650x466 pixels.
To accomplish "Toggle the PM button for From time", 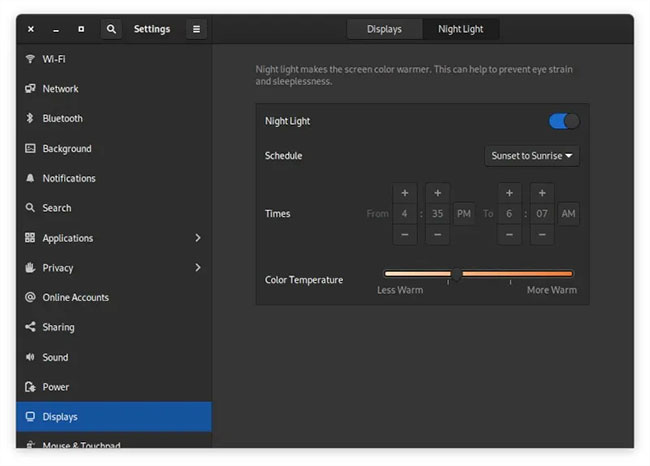I will [x=463, y=214].
